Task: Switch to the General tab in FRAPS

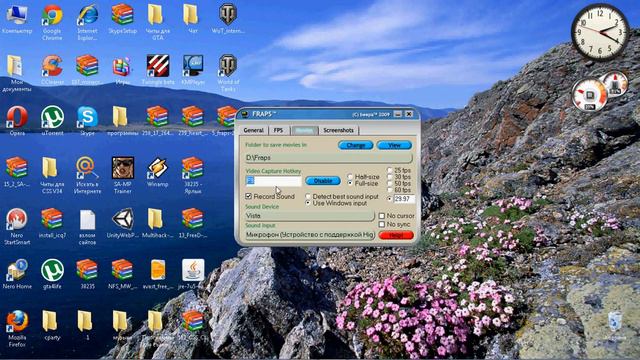Action: point(253,130)
